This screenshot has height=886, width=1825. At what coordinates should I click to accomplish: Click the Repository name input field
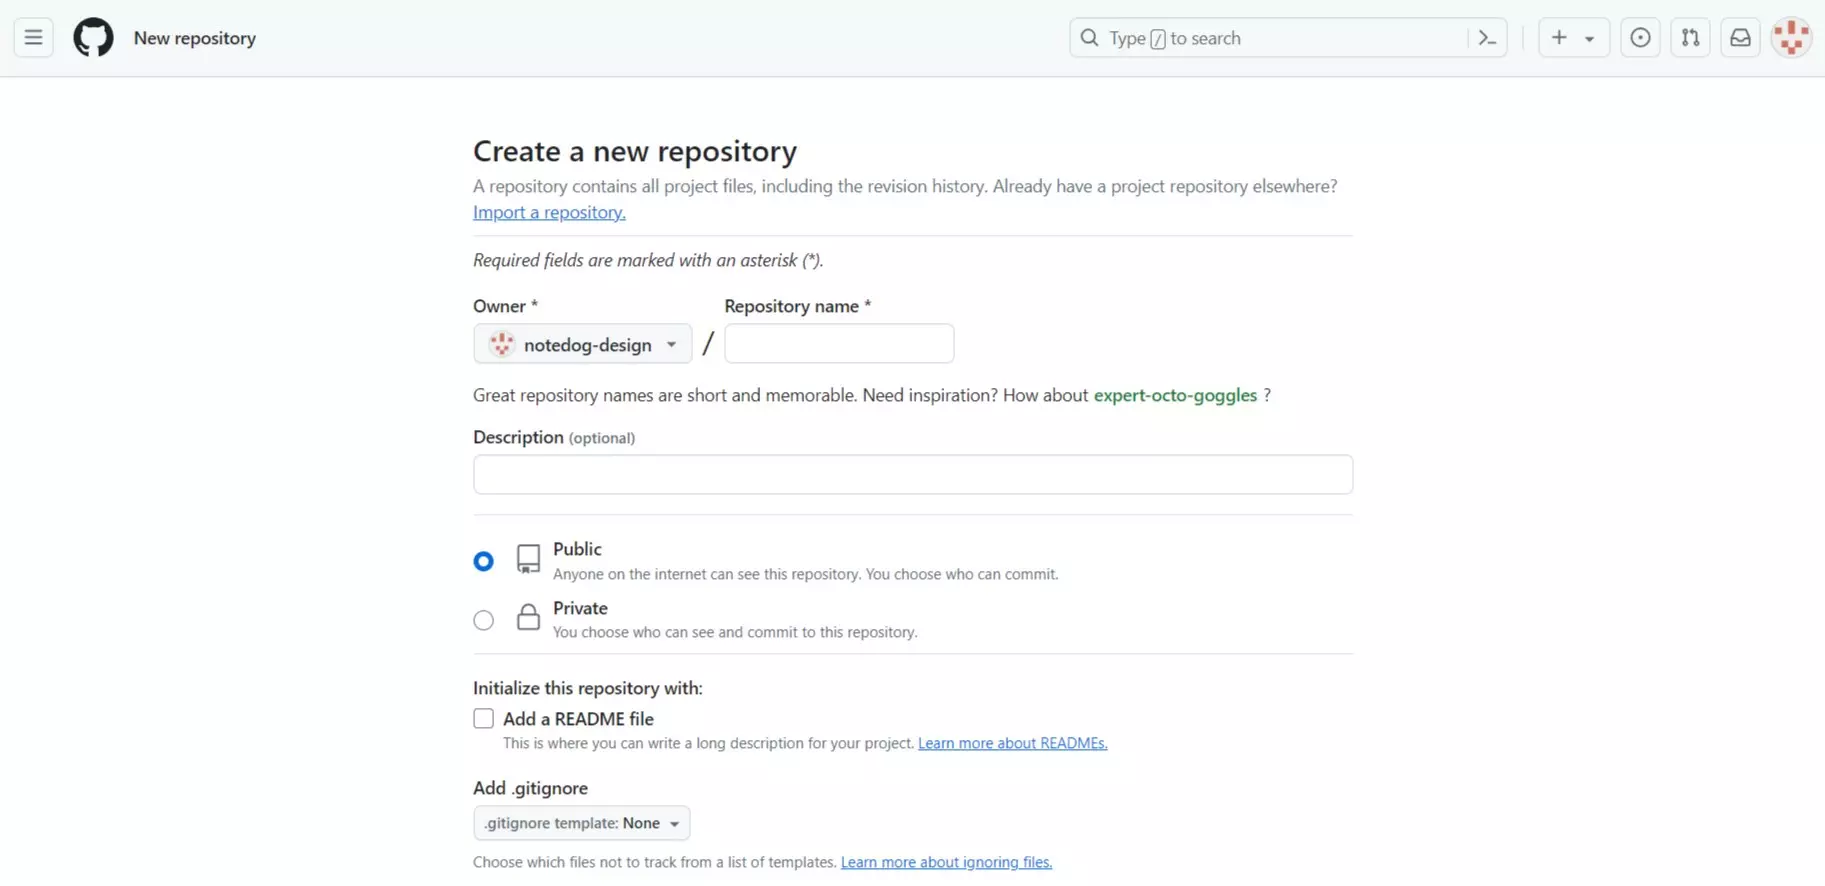839,344
